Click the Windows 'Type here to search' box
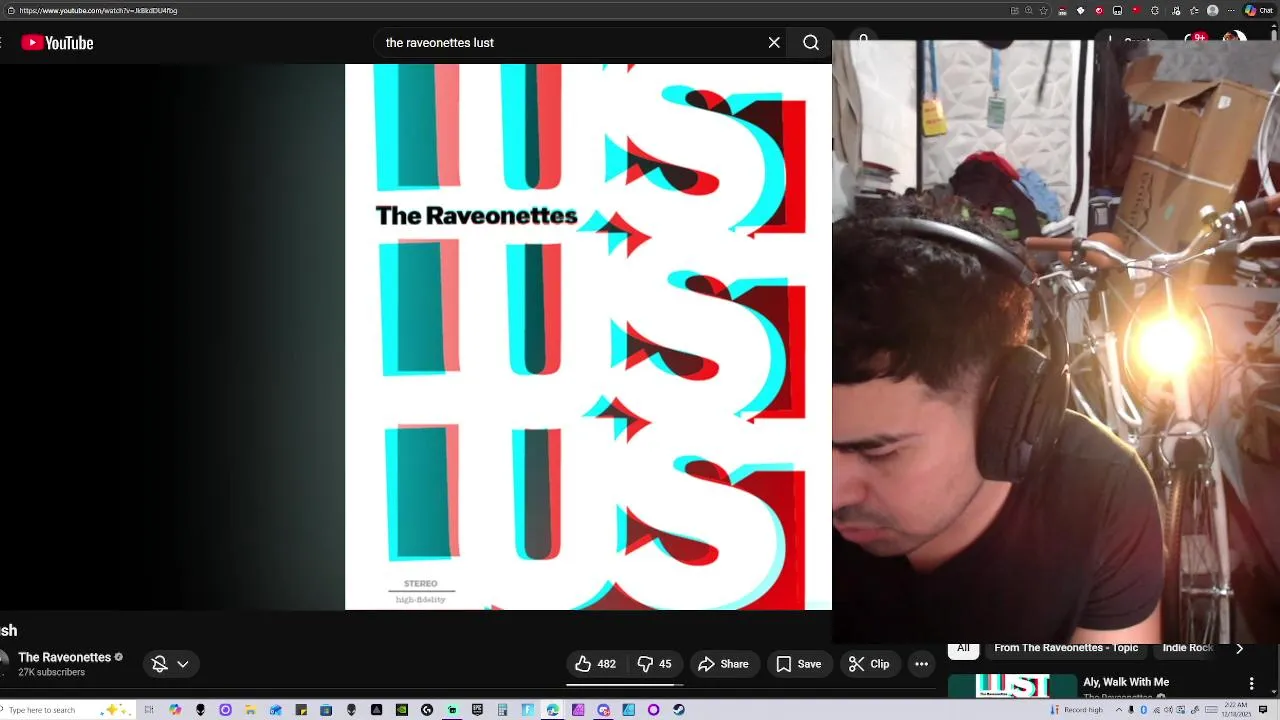 (70, 710)
